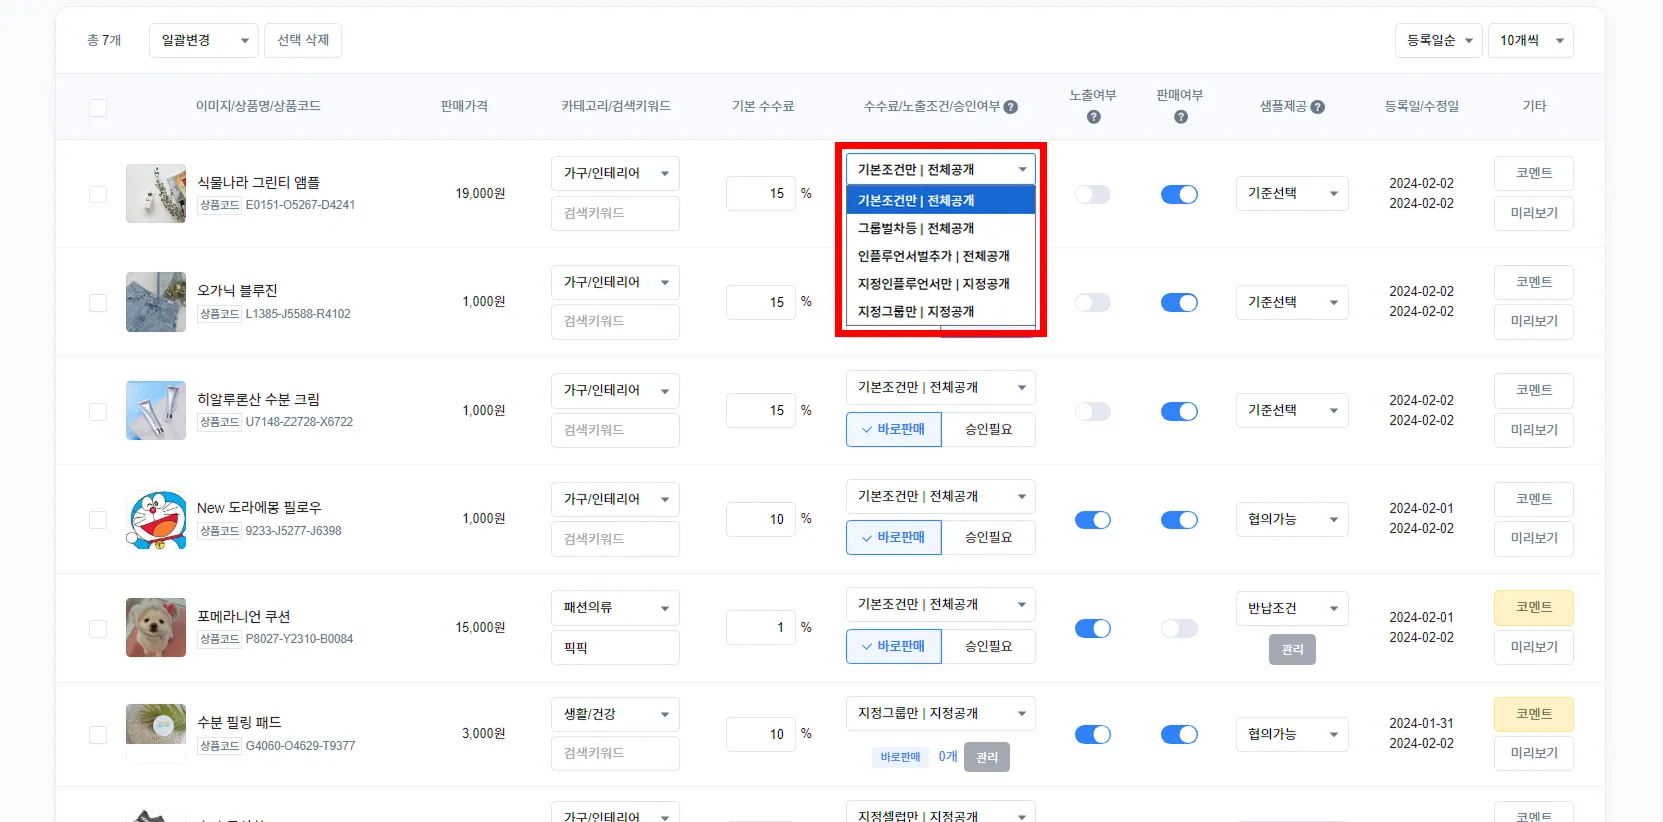
Task: Click help icon beside 샘플제공 header
Action: click(1318, 107)
